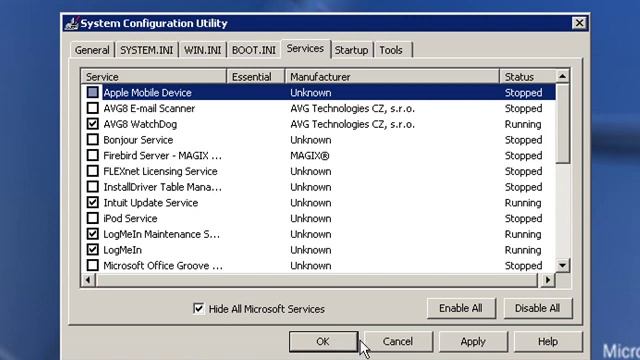
Task: Confirm with the OK button
Action: (x=323, y=342)
